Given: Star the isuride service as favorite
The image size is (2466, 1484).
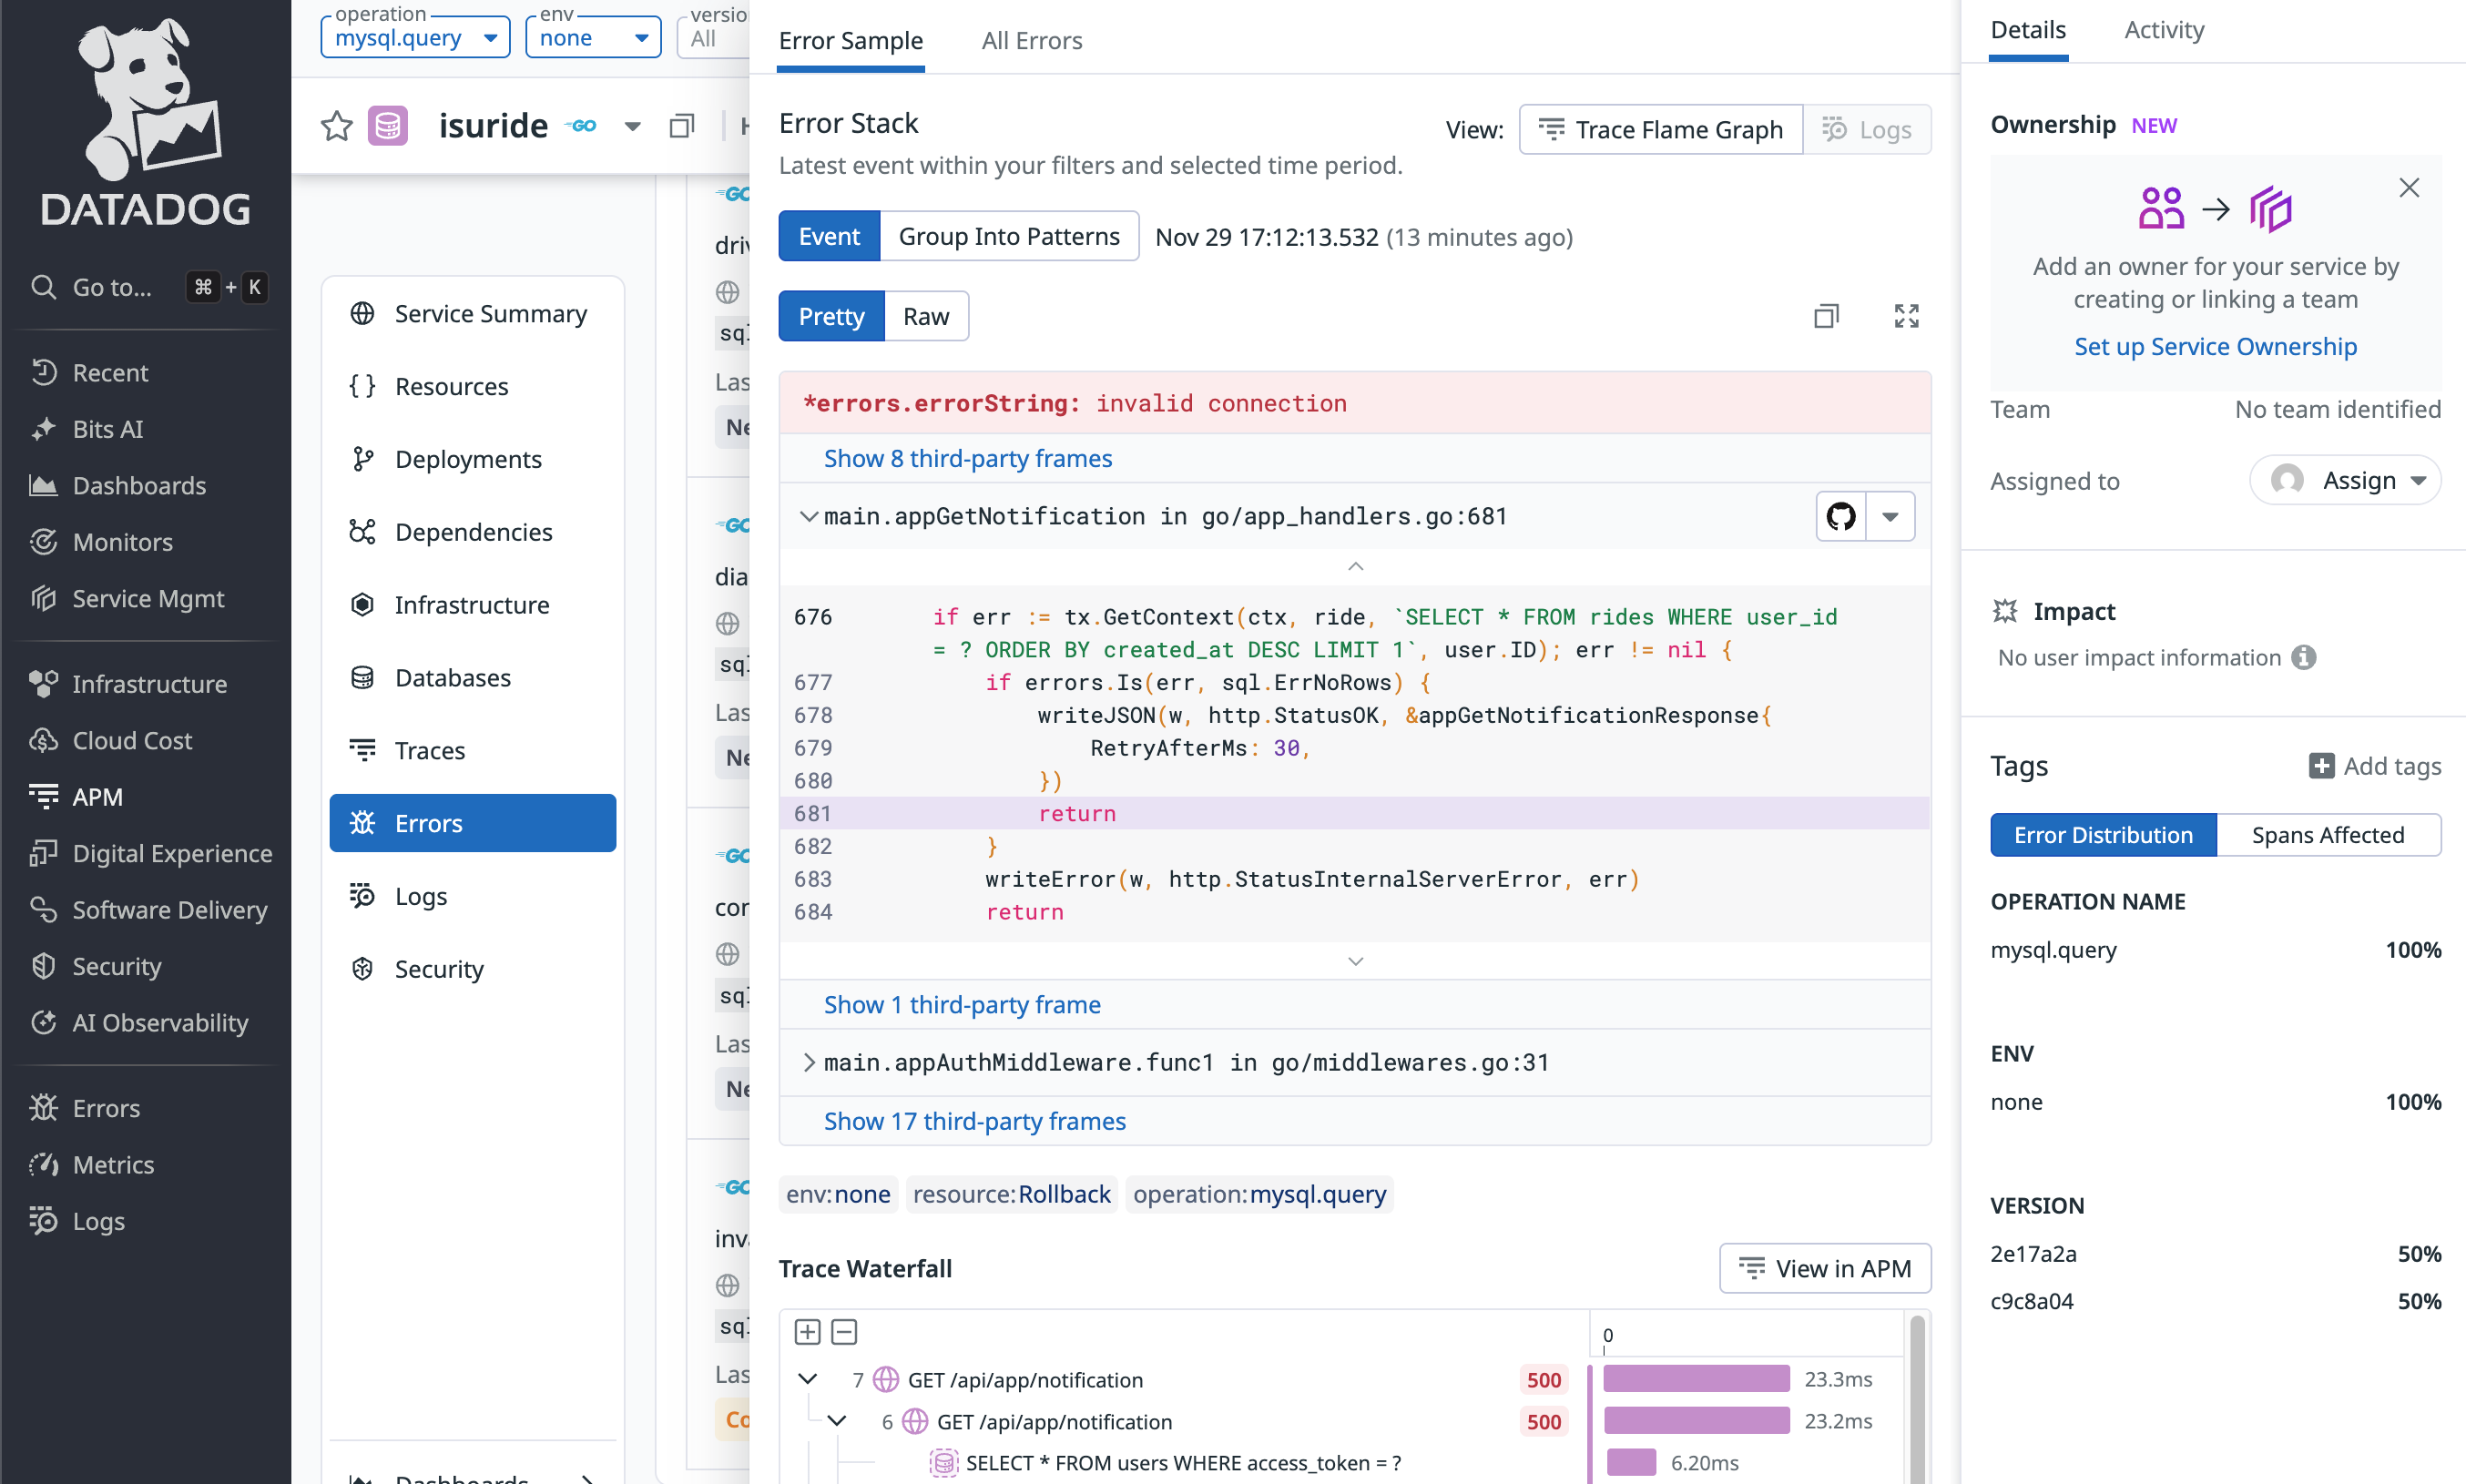Looking at the screenshot, I should point(337,126).
